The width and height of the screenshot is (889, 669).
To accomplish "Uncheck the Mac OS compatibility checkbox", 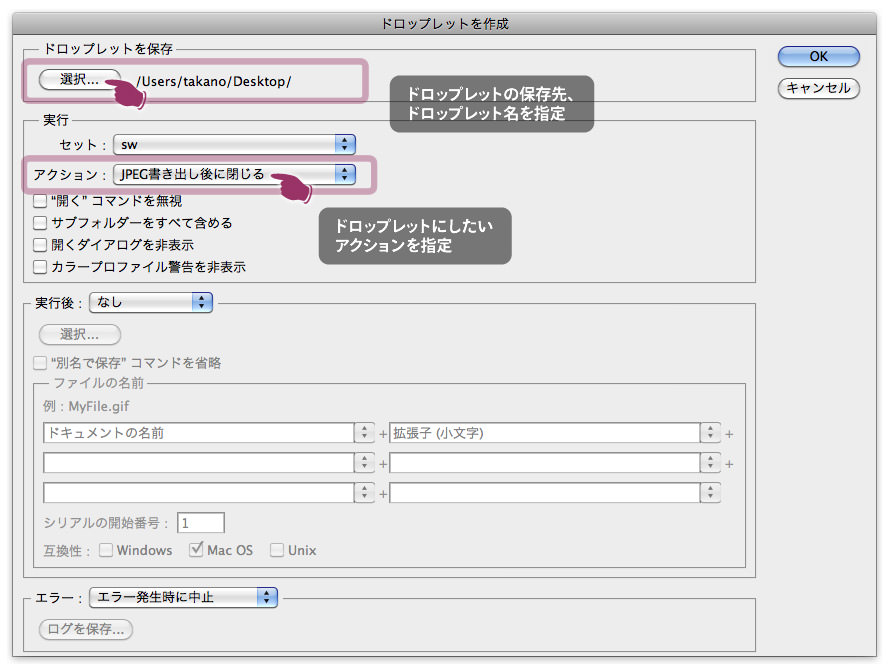I will tap(196, 550).
